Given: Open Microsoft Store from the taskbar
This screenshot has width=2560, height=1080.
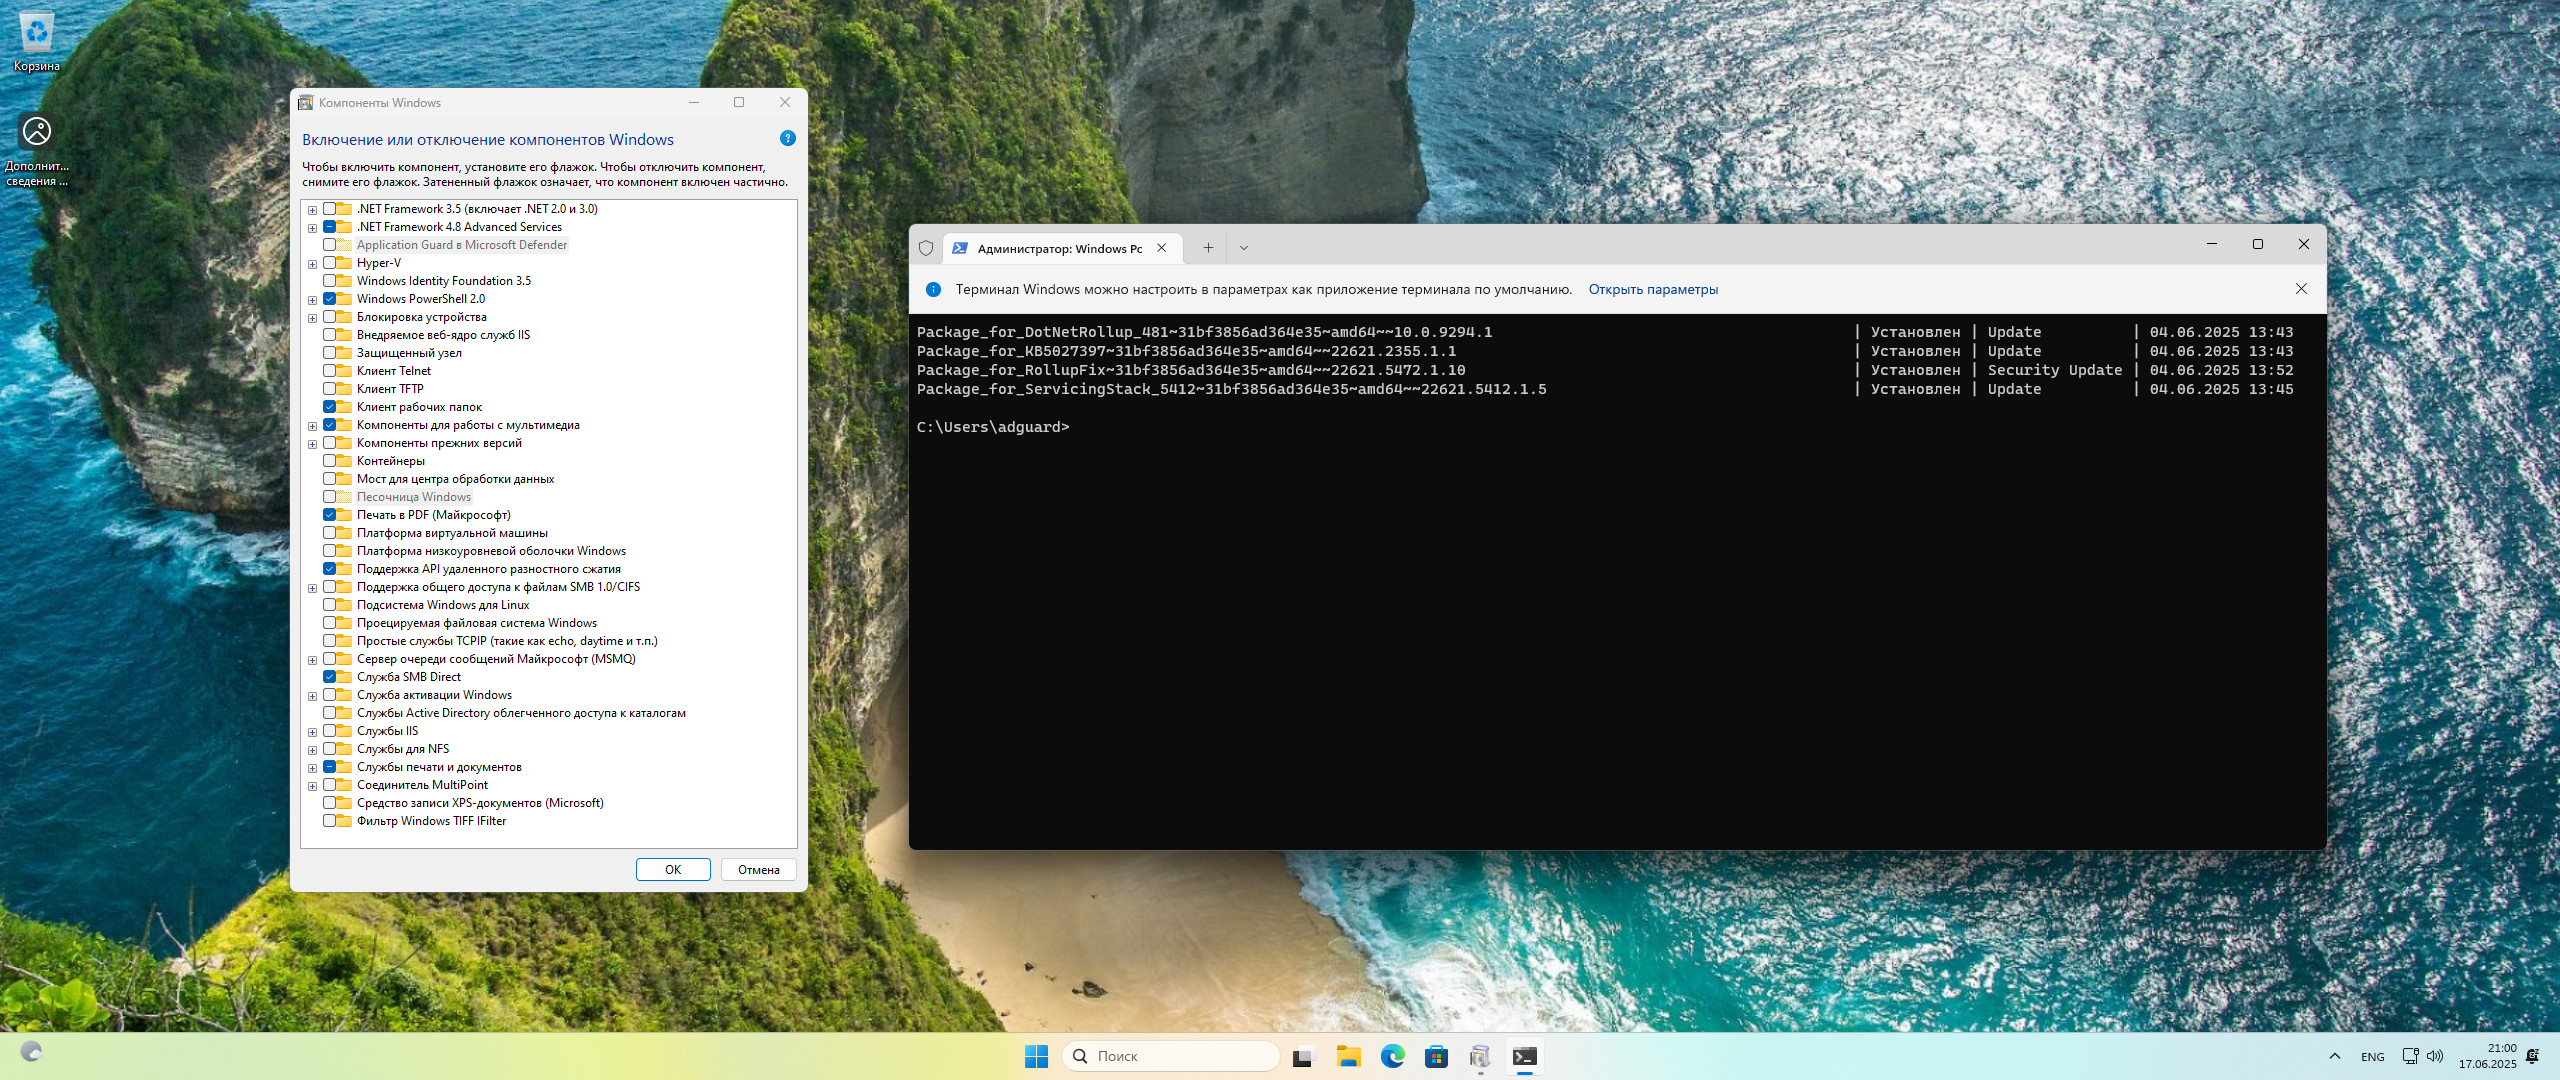Looking at the screenshot, I should pos(1436,1056).
